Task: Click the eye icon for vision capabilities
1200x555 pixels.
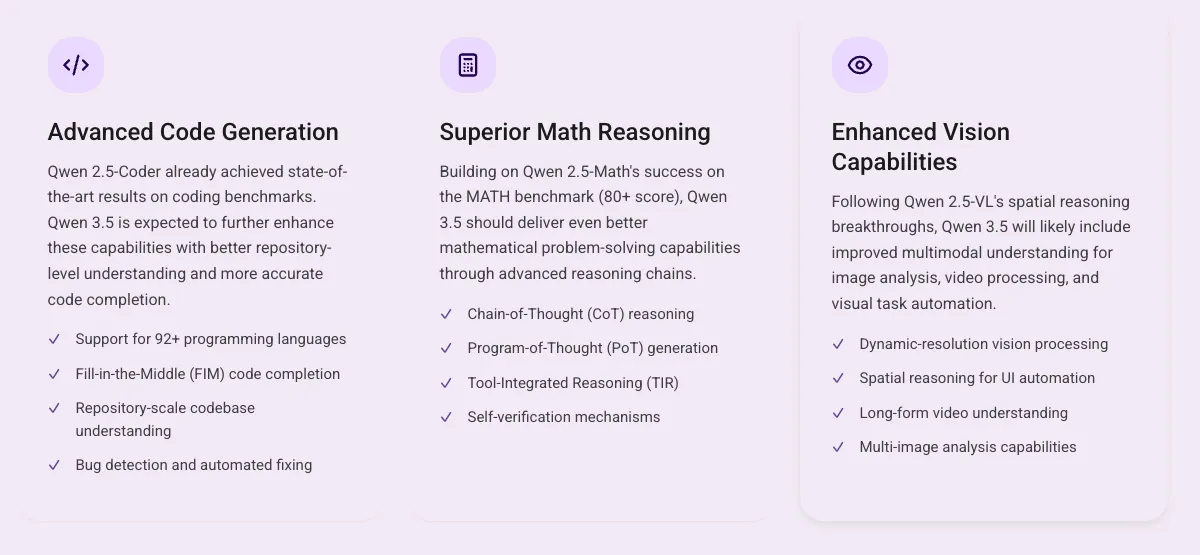Action: pyautogui.click(x=860, y=65)
